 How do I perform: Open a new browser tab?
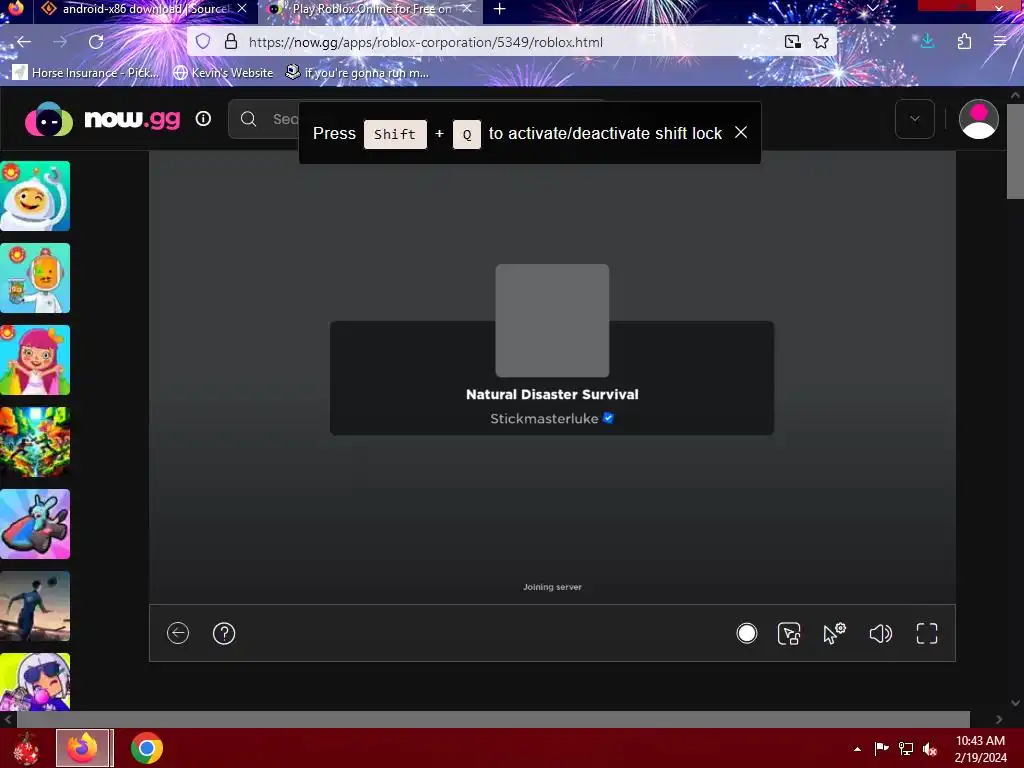click(x=500, y=9)
